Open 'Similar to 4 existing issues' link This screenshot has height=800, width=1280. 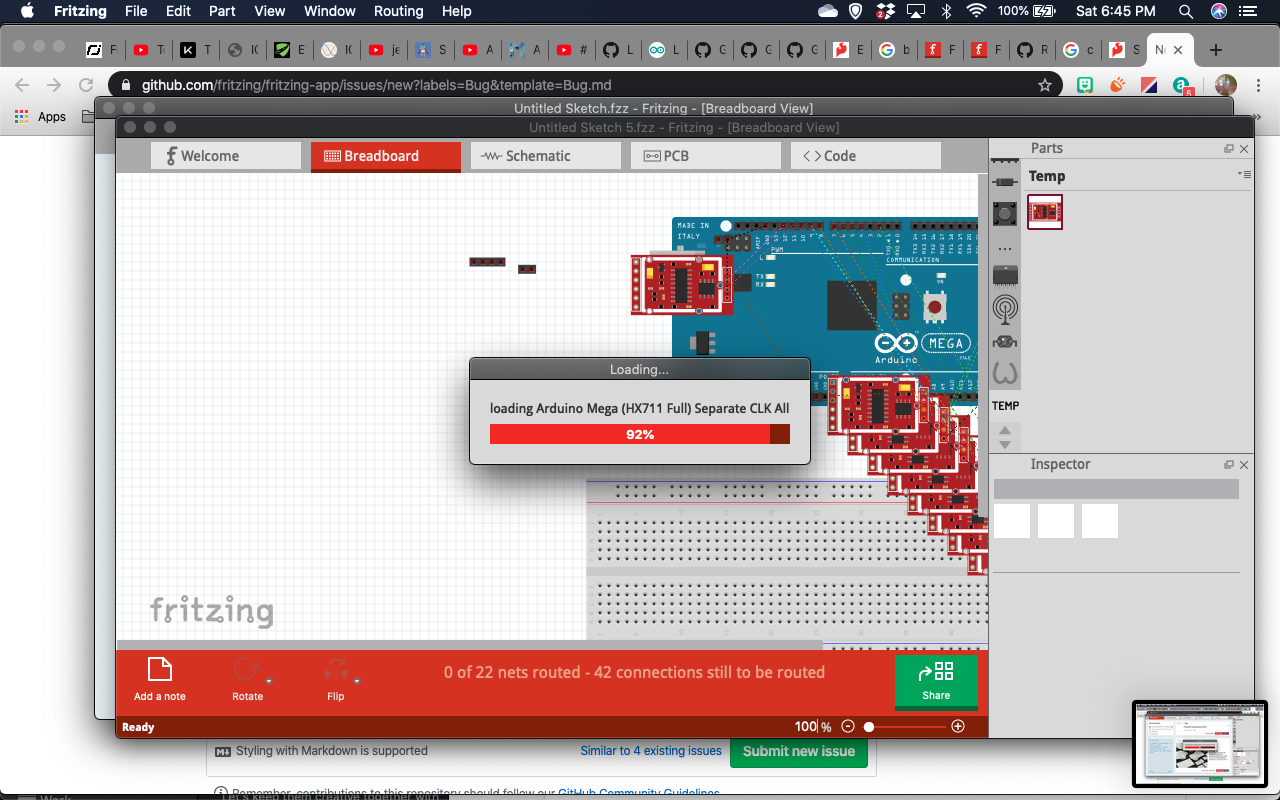[651, 750]
